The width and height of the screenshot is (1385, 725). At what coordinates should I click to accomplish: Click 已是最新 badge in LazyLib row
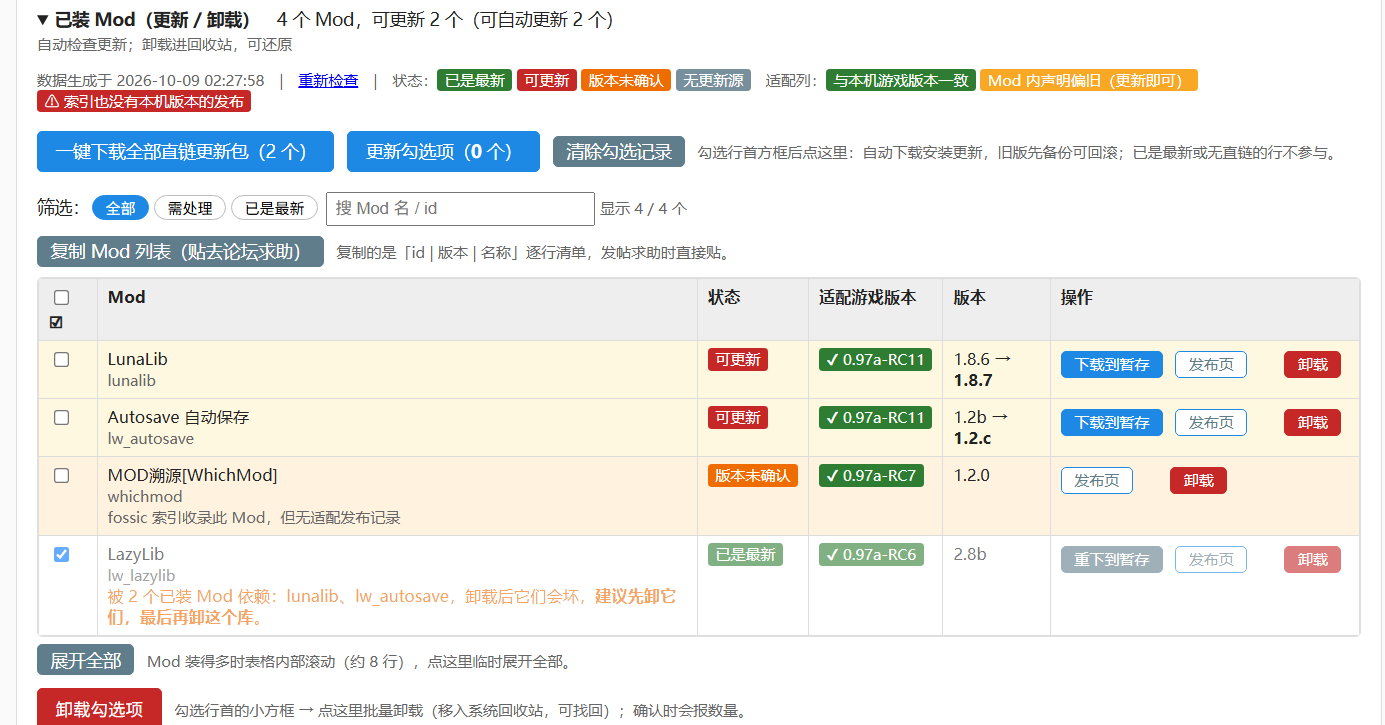745,555
